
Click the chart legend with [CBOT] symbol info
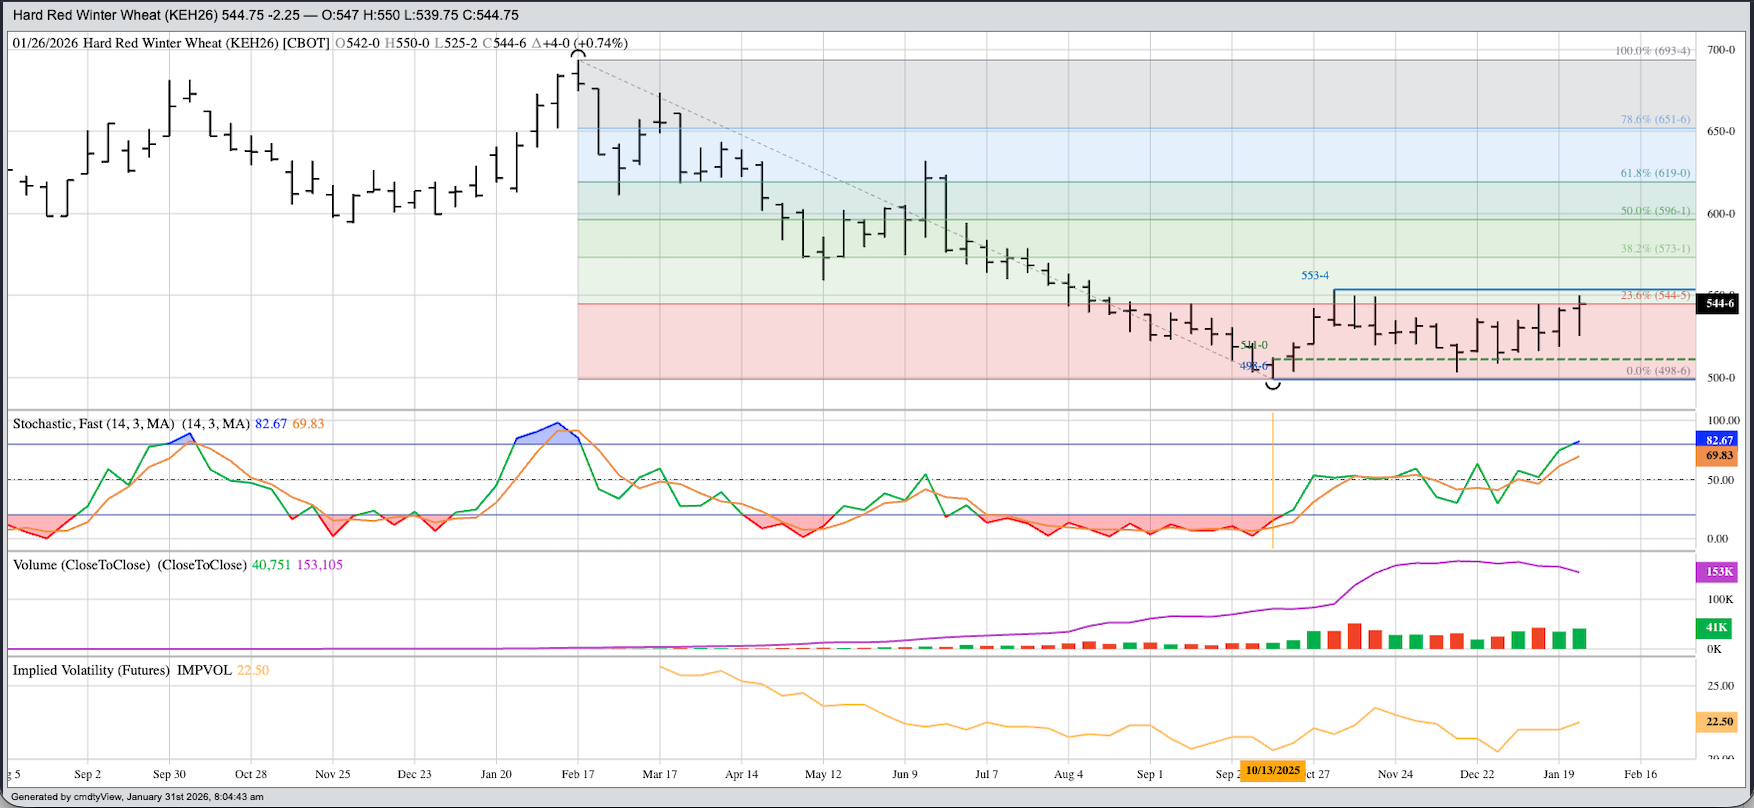pos(320,43)
